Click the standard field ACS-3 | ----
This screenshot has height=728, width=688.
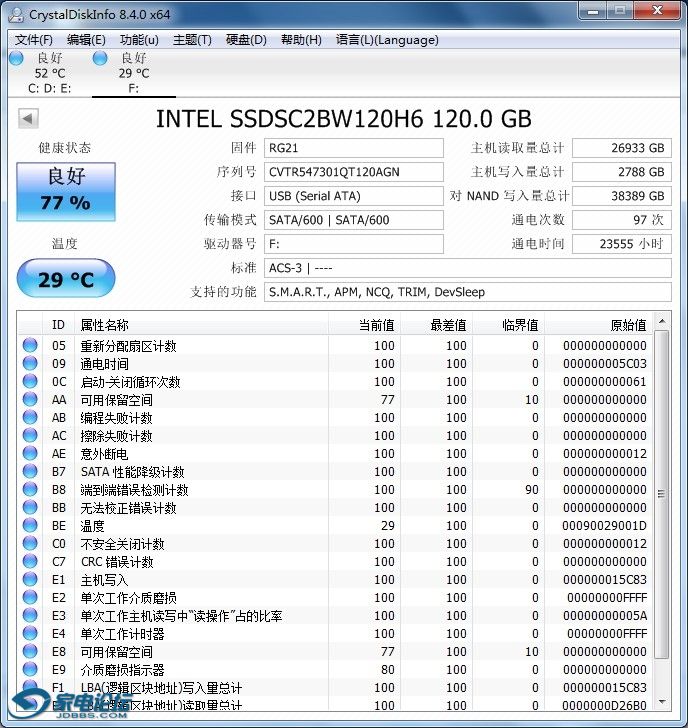pyautogui.click(x=467, y=268)
